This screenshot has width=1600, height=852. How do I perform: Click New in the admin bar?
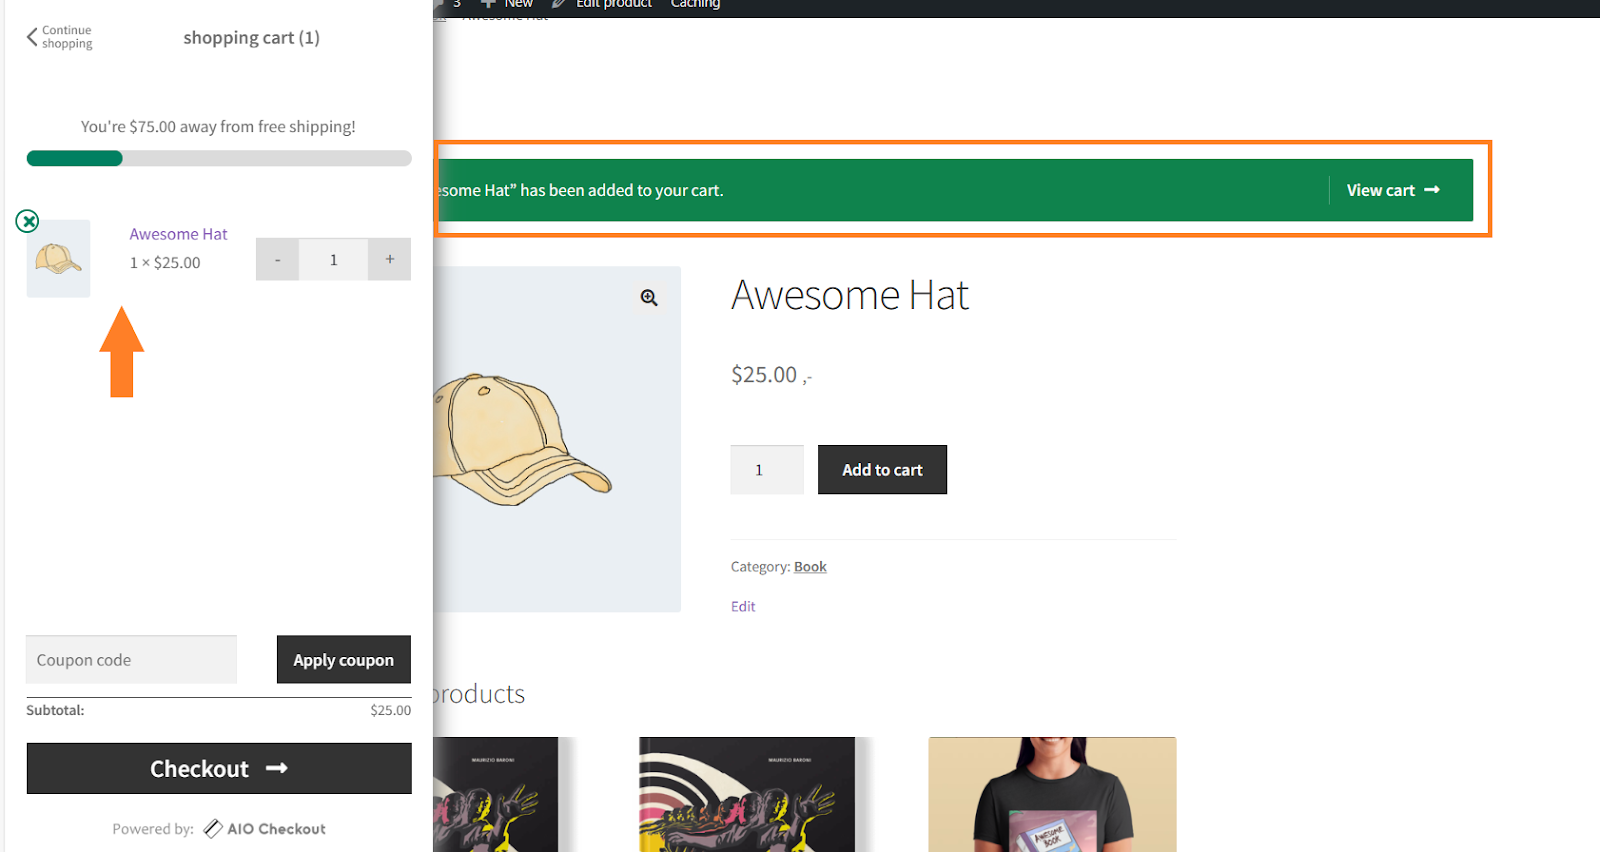click(x=508, y=4)
